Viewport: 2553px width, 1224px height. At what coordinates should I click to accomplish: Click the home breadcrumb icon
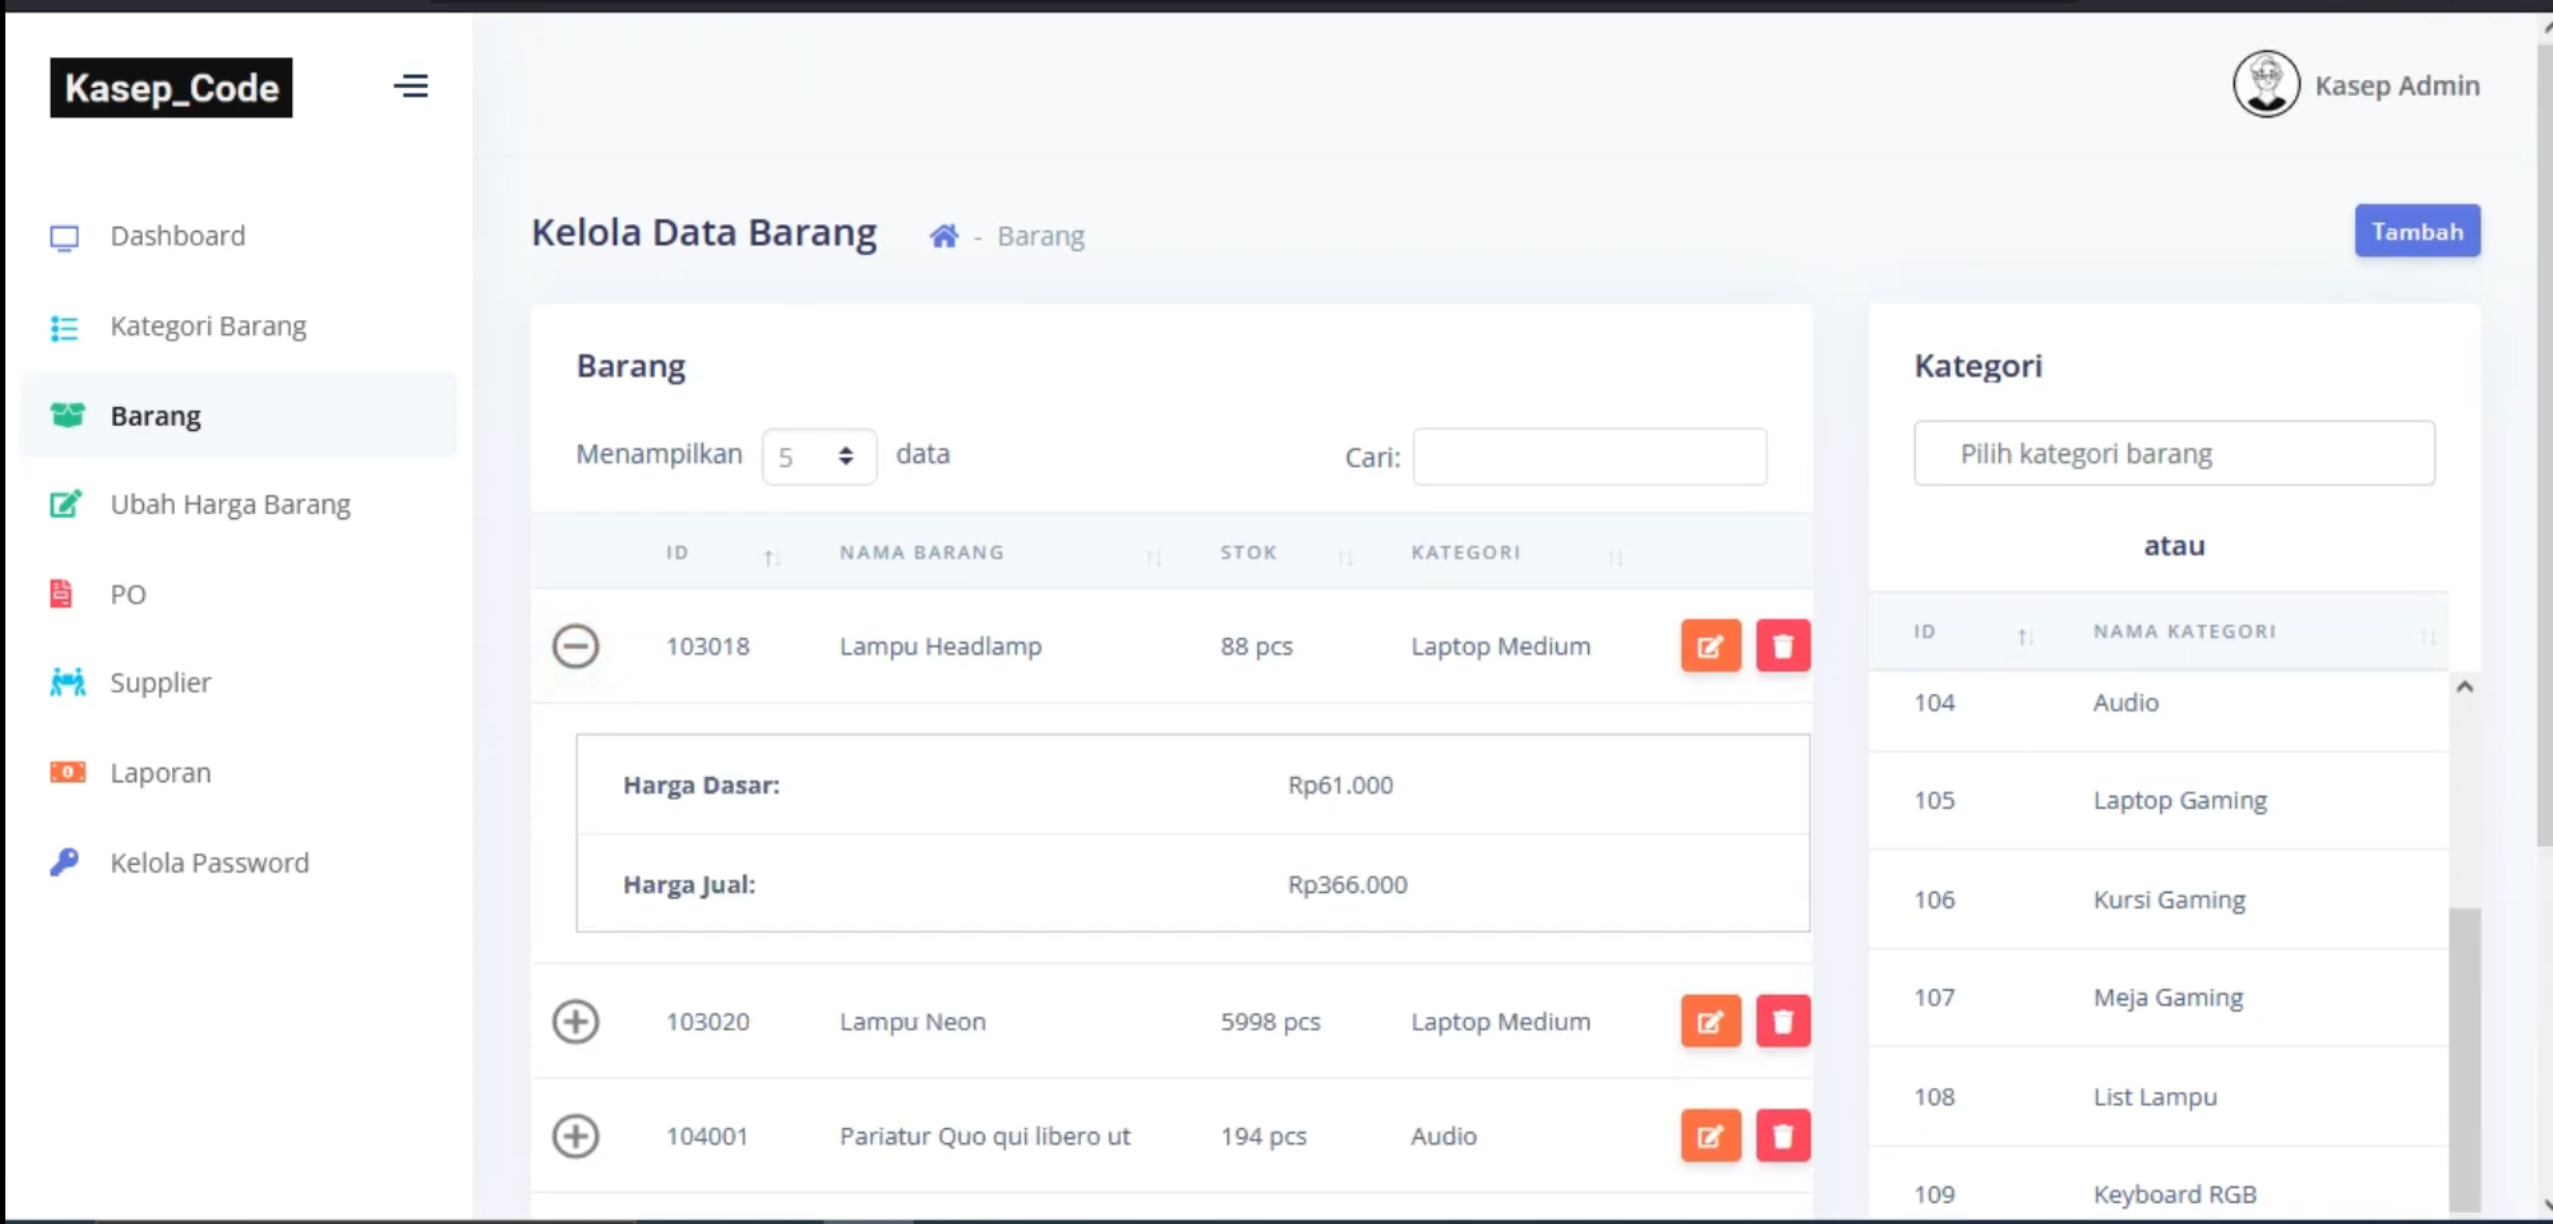[x=943, y=236]
